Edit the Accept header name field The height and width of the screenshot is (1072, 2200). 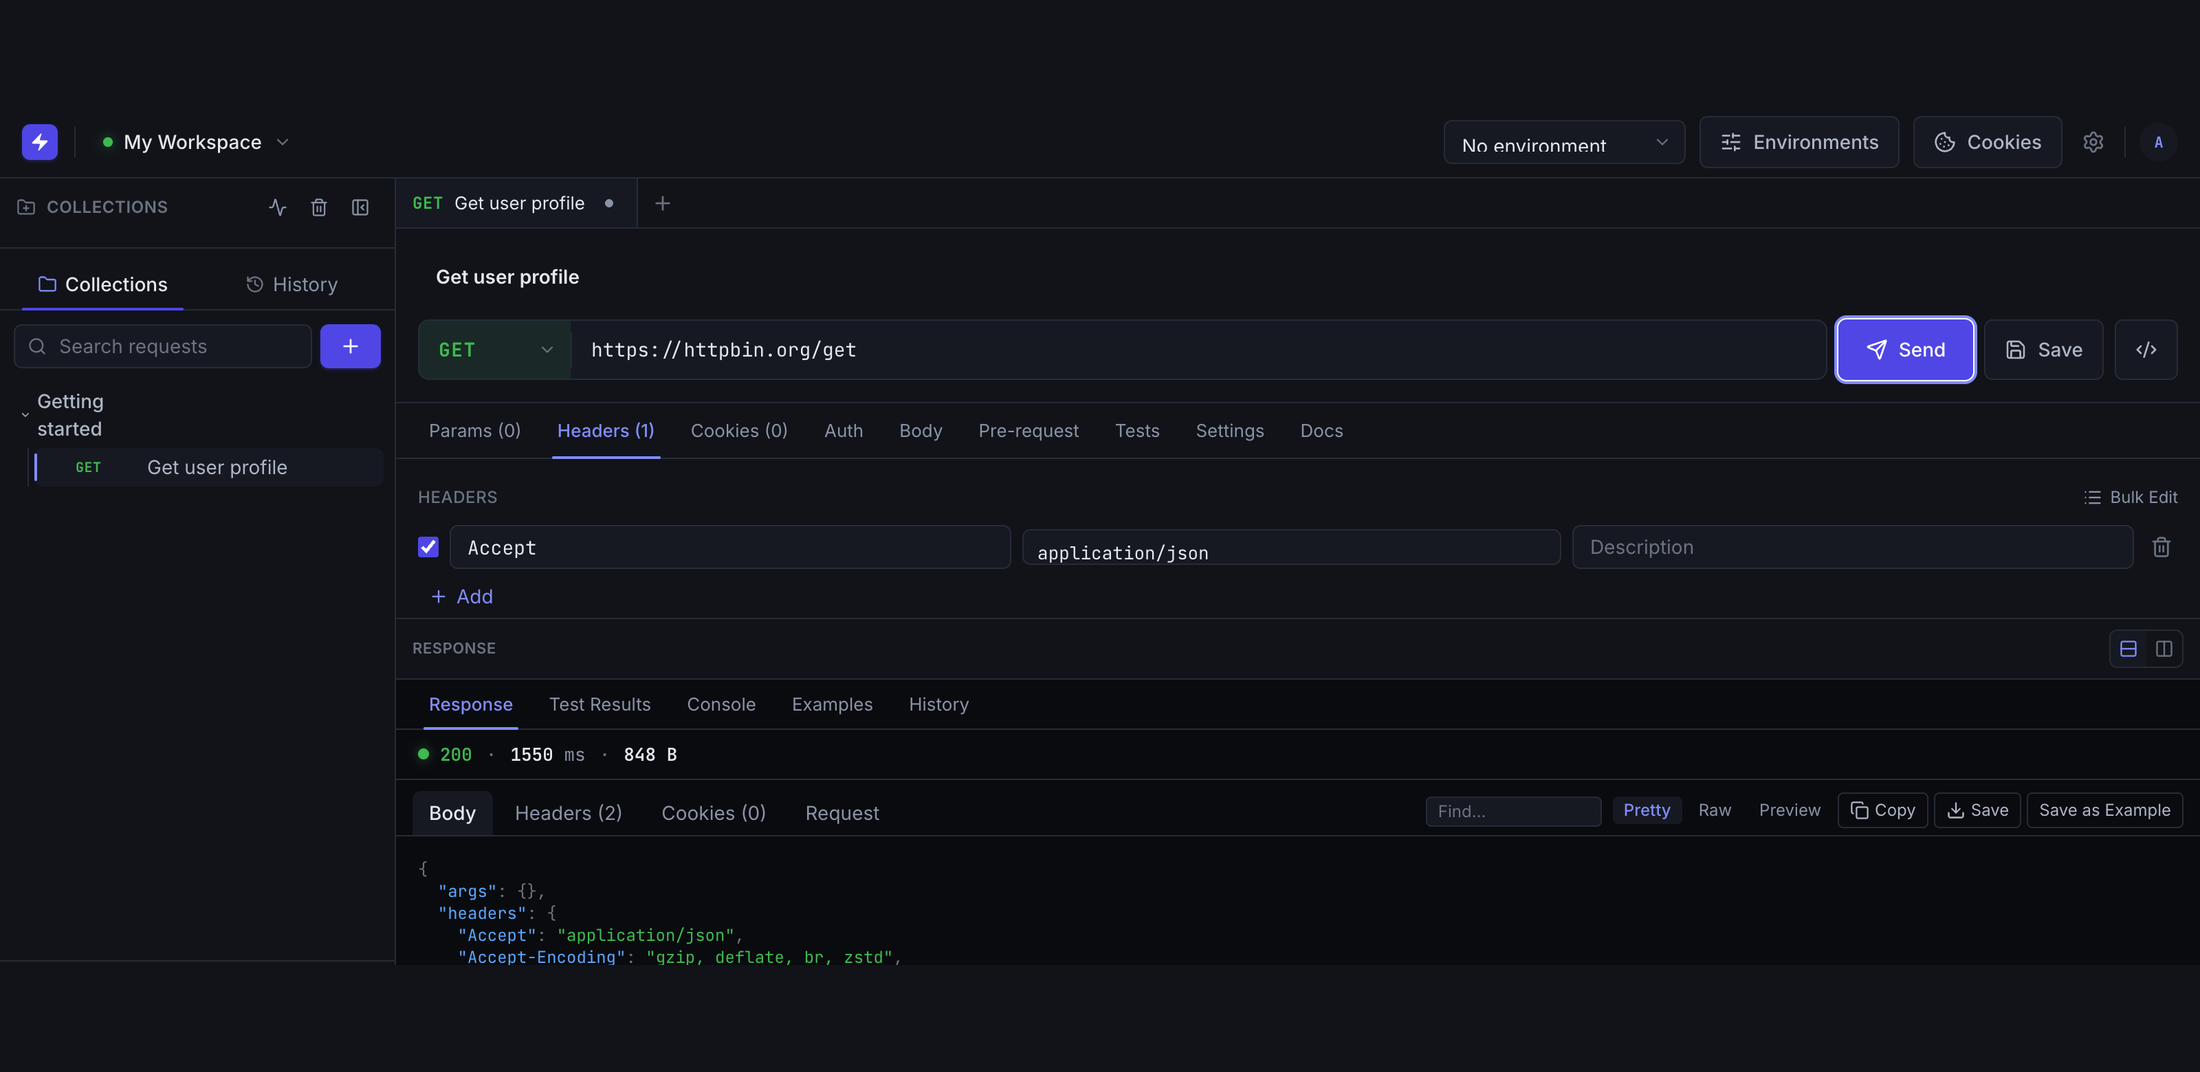pos(730,547)
